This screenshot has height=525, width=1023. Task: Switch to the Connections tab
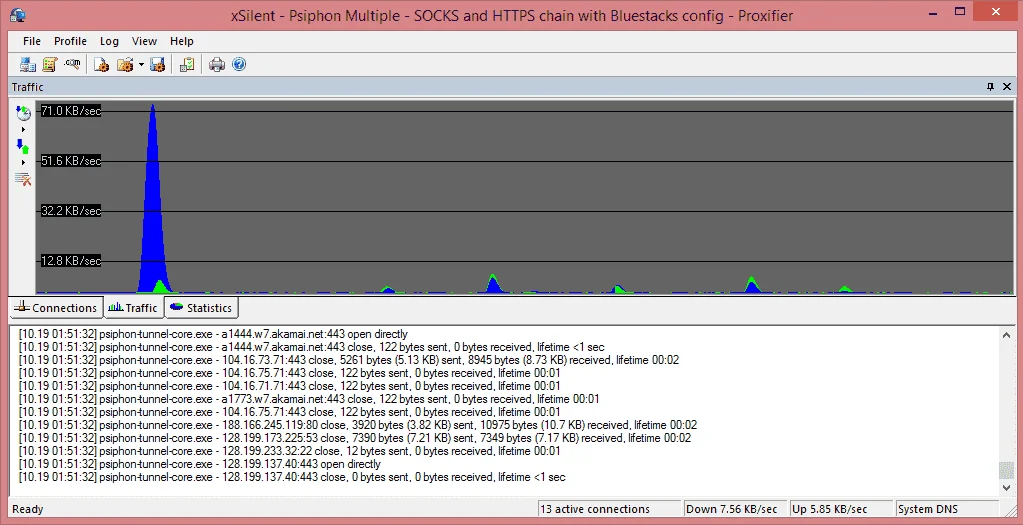click(55, 308)
